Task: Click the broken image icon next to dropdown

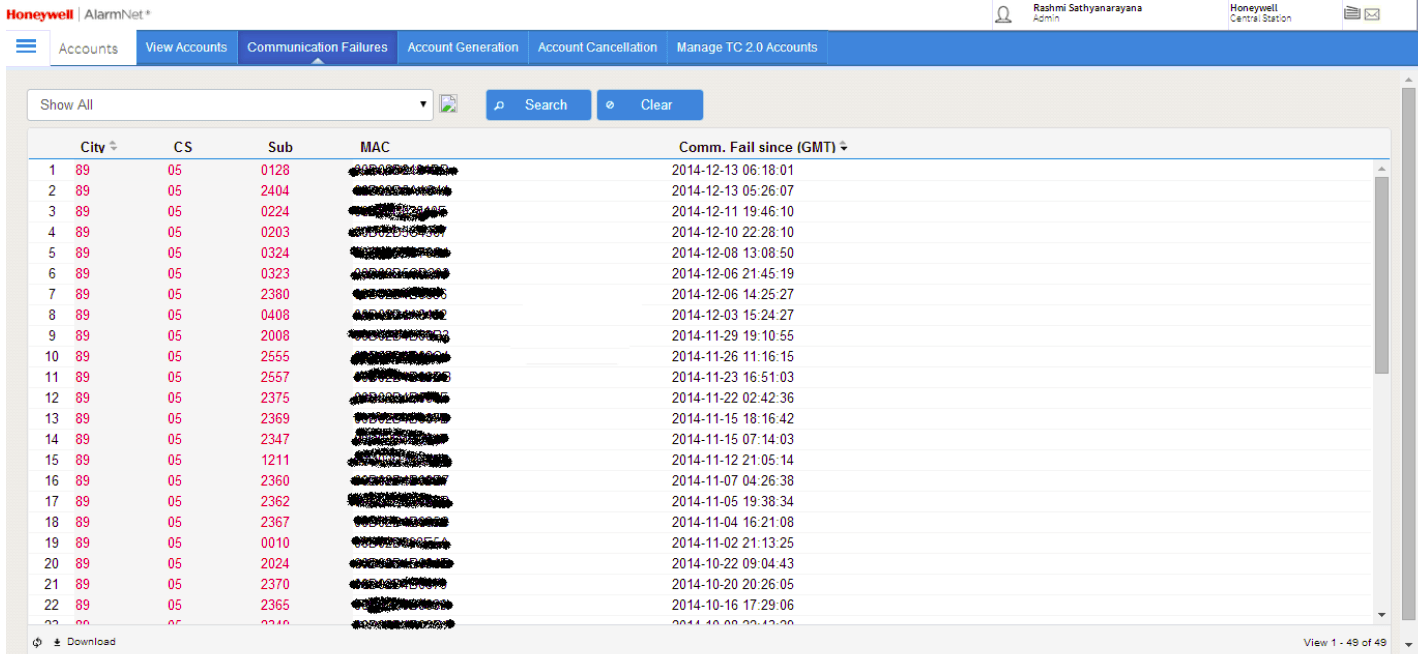Action: click(x=449, y=104)
